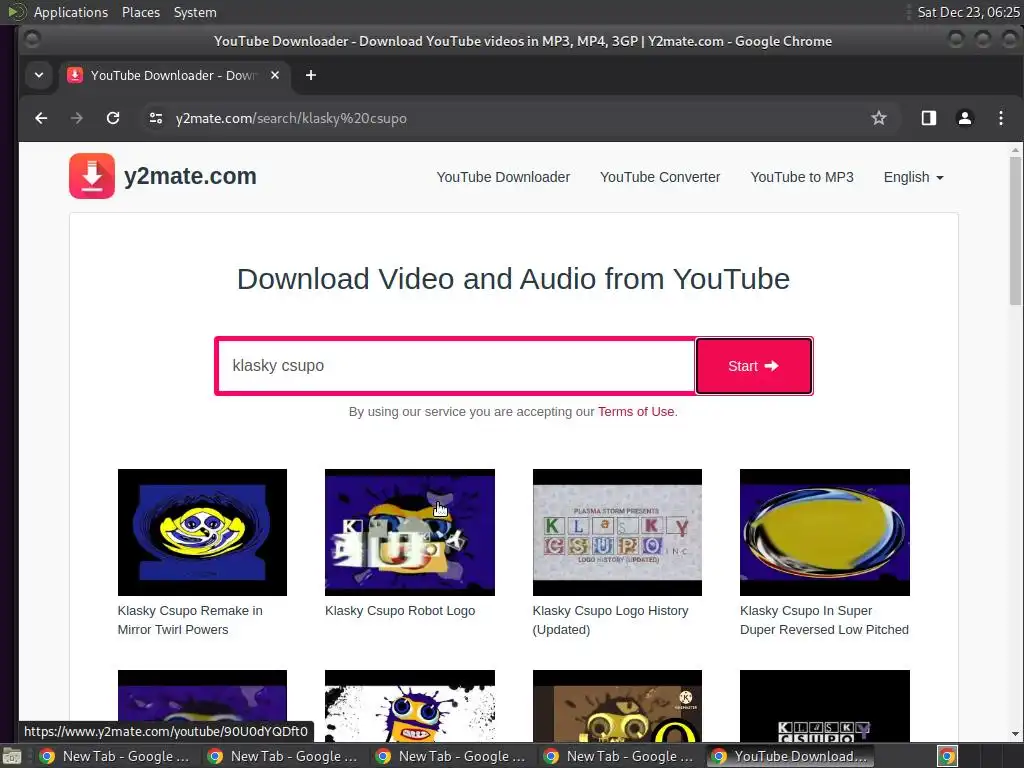Open Super Duper Reversed Low Pitched thumbnail
This screenshot has height=768, width=1024.
coord(824,532)
